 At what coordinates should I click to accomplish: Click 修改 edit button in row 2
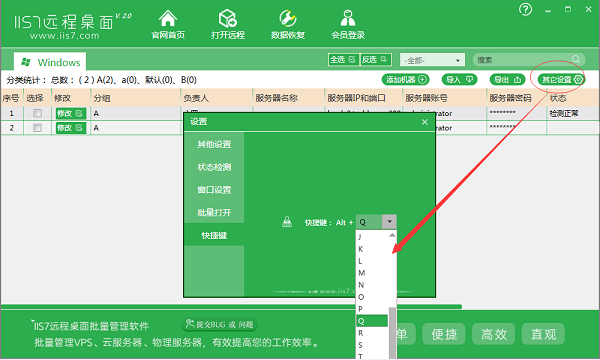70,128
